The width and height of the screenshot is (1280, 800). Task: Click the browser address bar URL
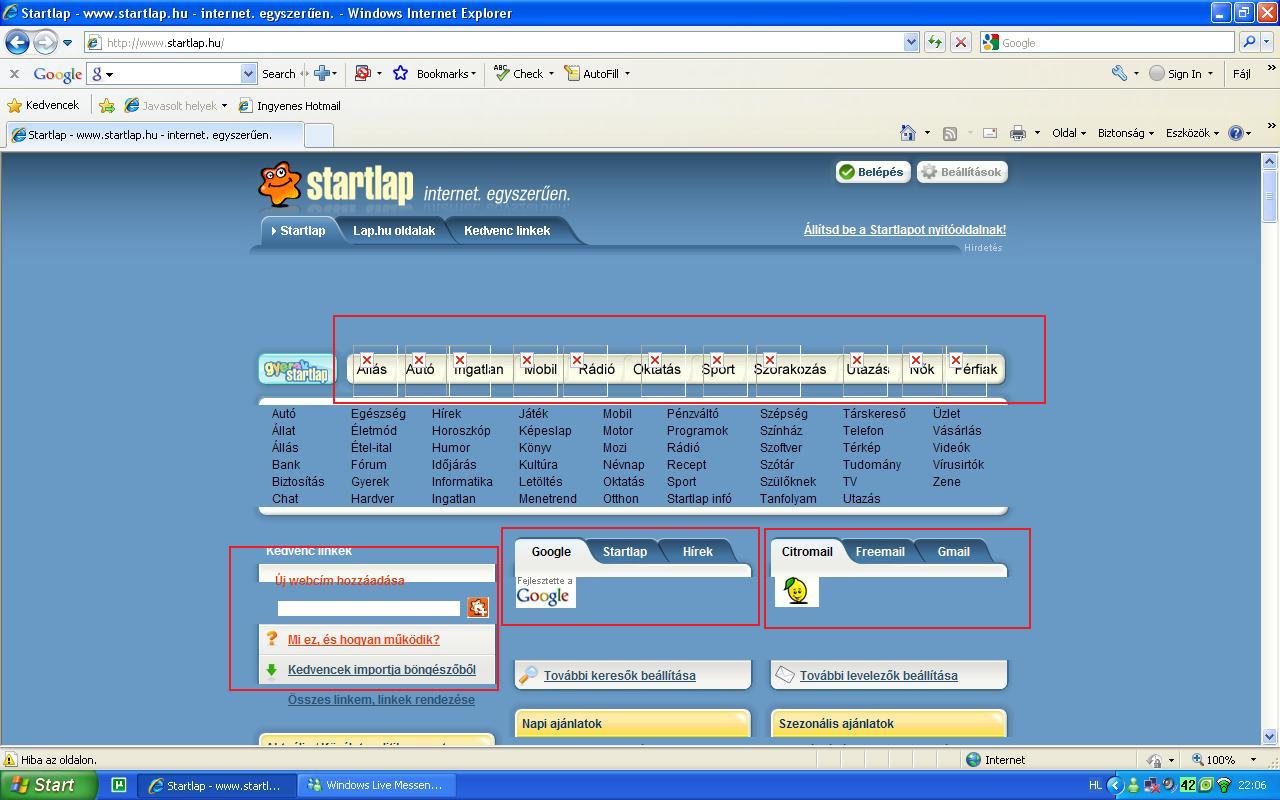tap(165, 43)
